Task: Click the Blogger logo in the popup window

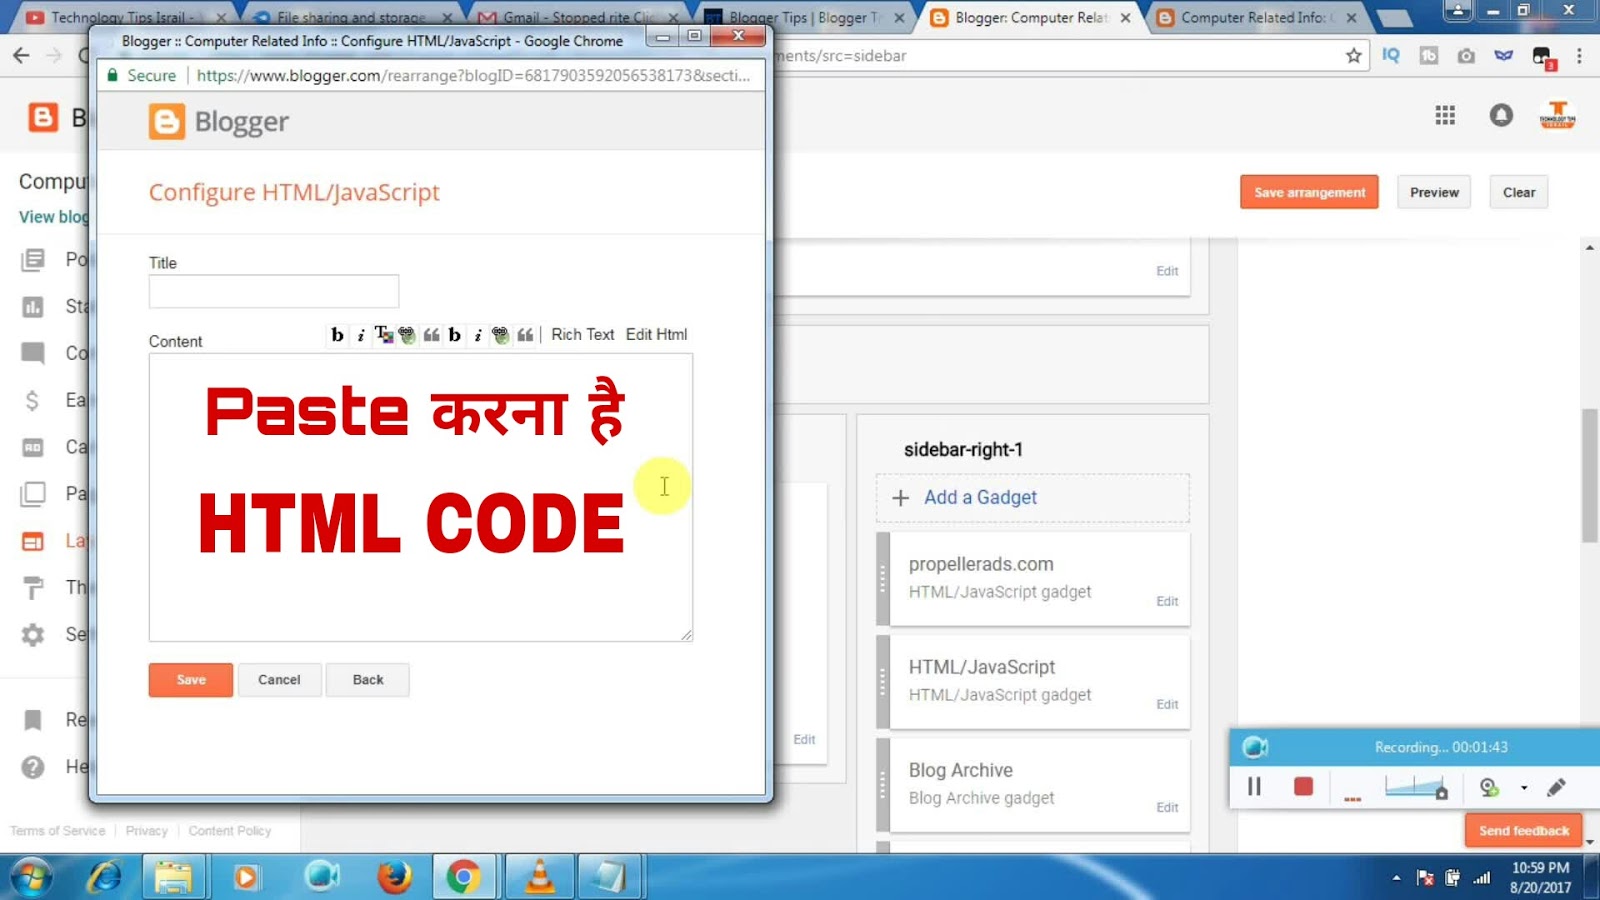Action: point(218,122)
